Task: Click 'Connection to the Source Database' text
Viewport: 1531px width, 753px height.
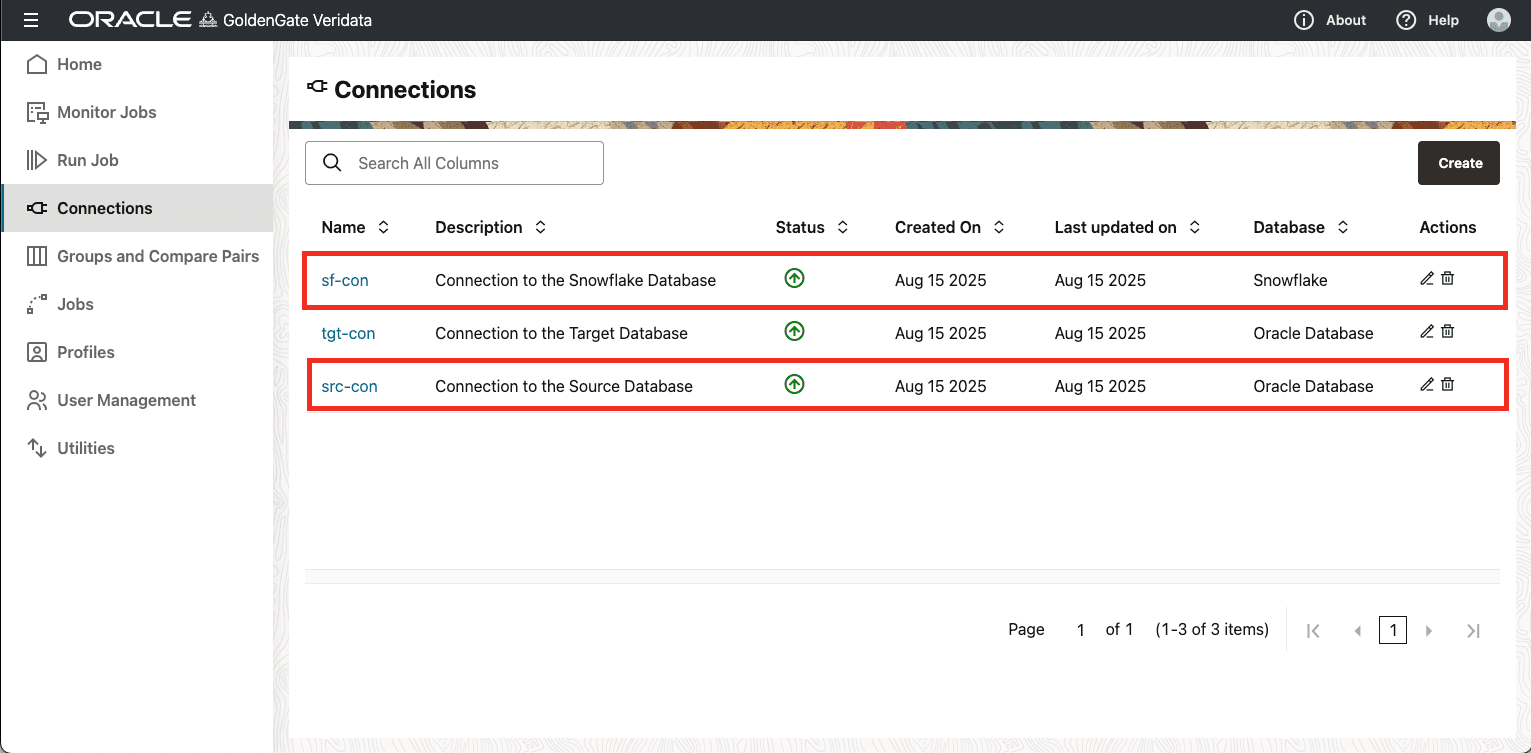Action: [564, 386]
